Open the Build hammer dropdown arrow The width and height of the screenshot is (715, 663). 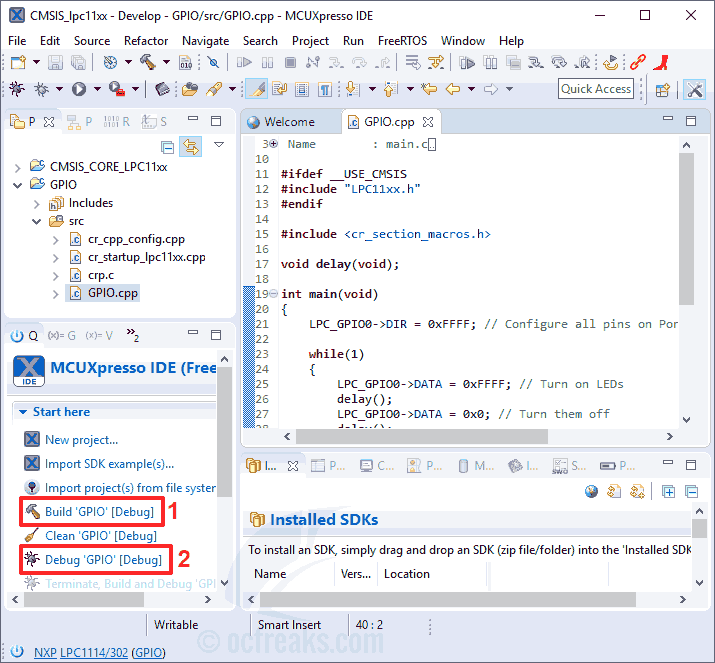tap(166, 62)
